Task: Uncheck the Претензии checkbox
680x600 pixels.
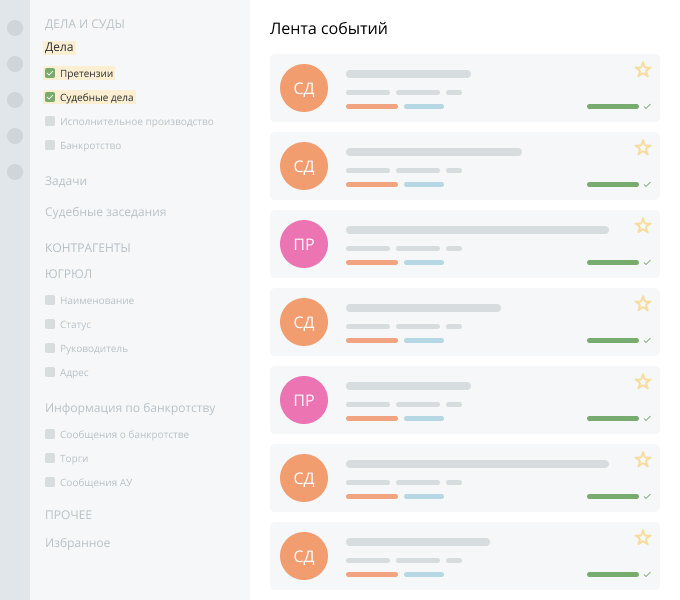Action: (x=50, y=73)
